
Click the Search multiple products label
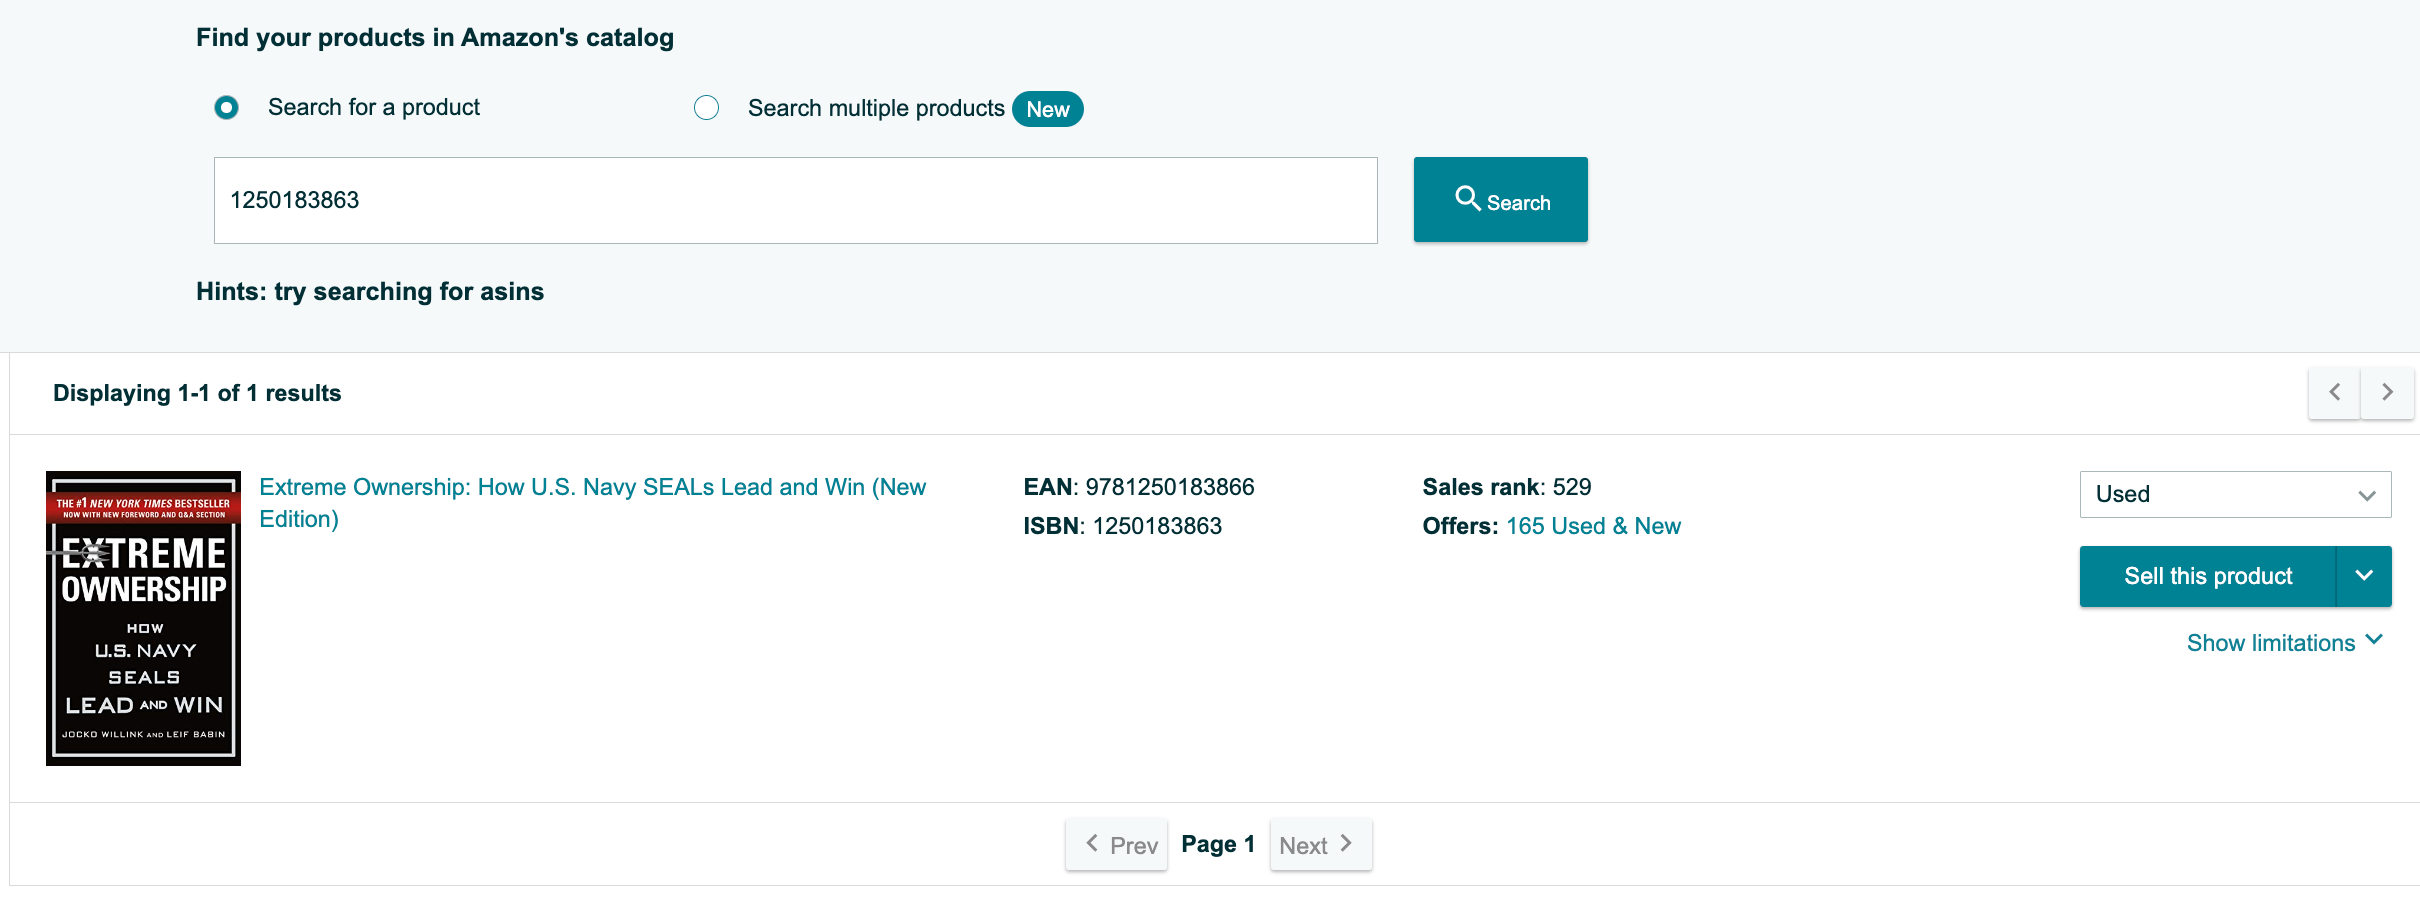pos(876,108)
